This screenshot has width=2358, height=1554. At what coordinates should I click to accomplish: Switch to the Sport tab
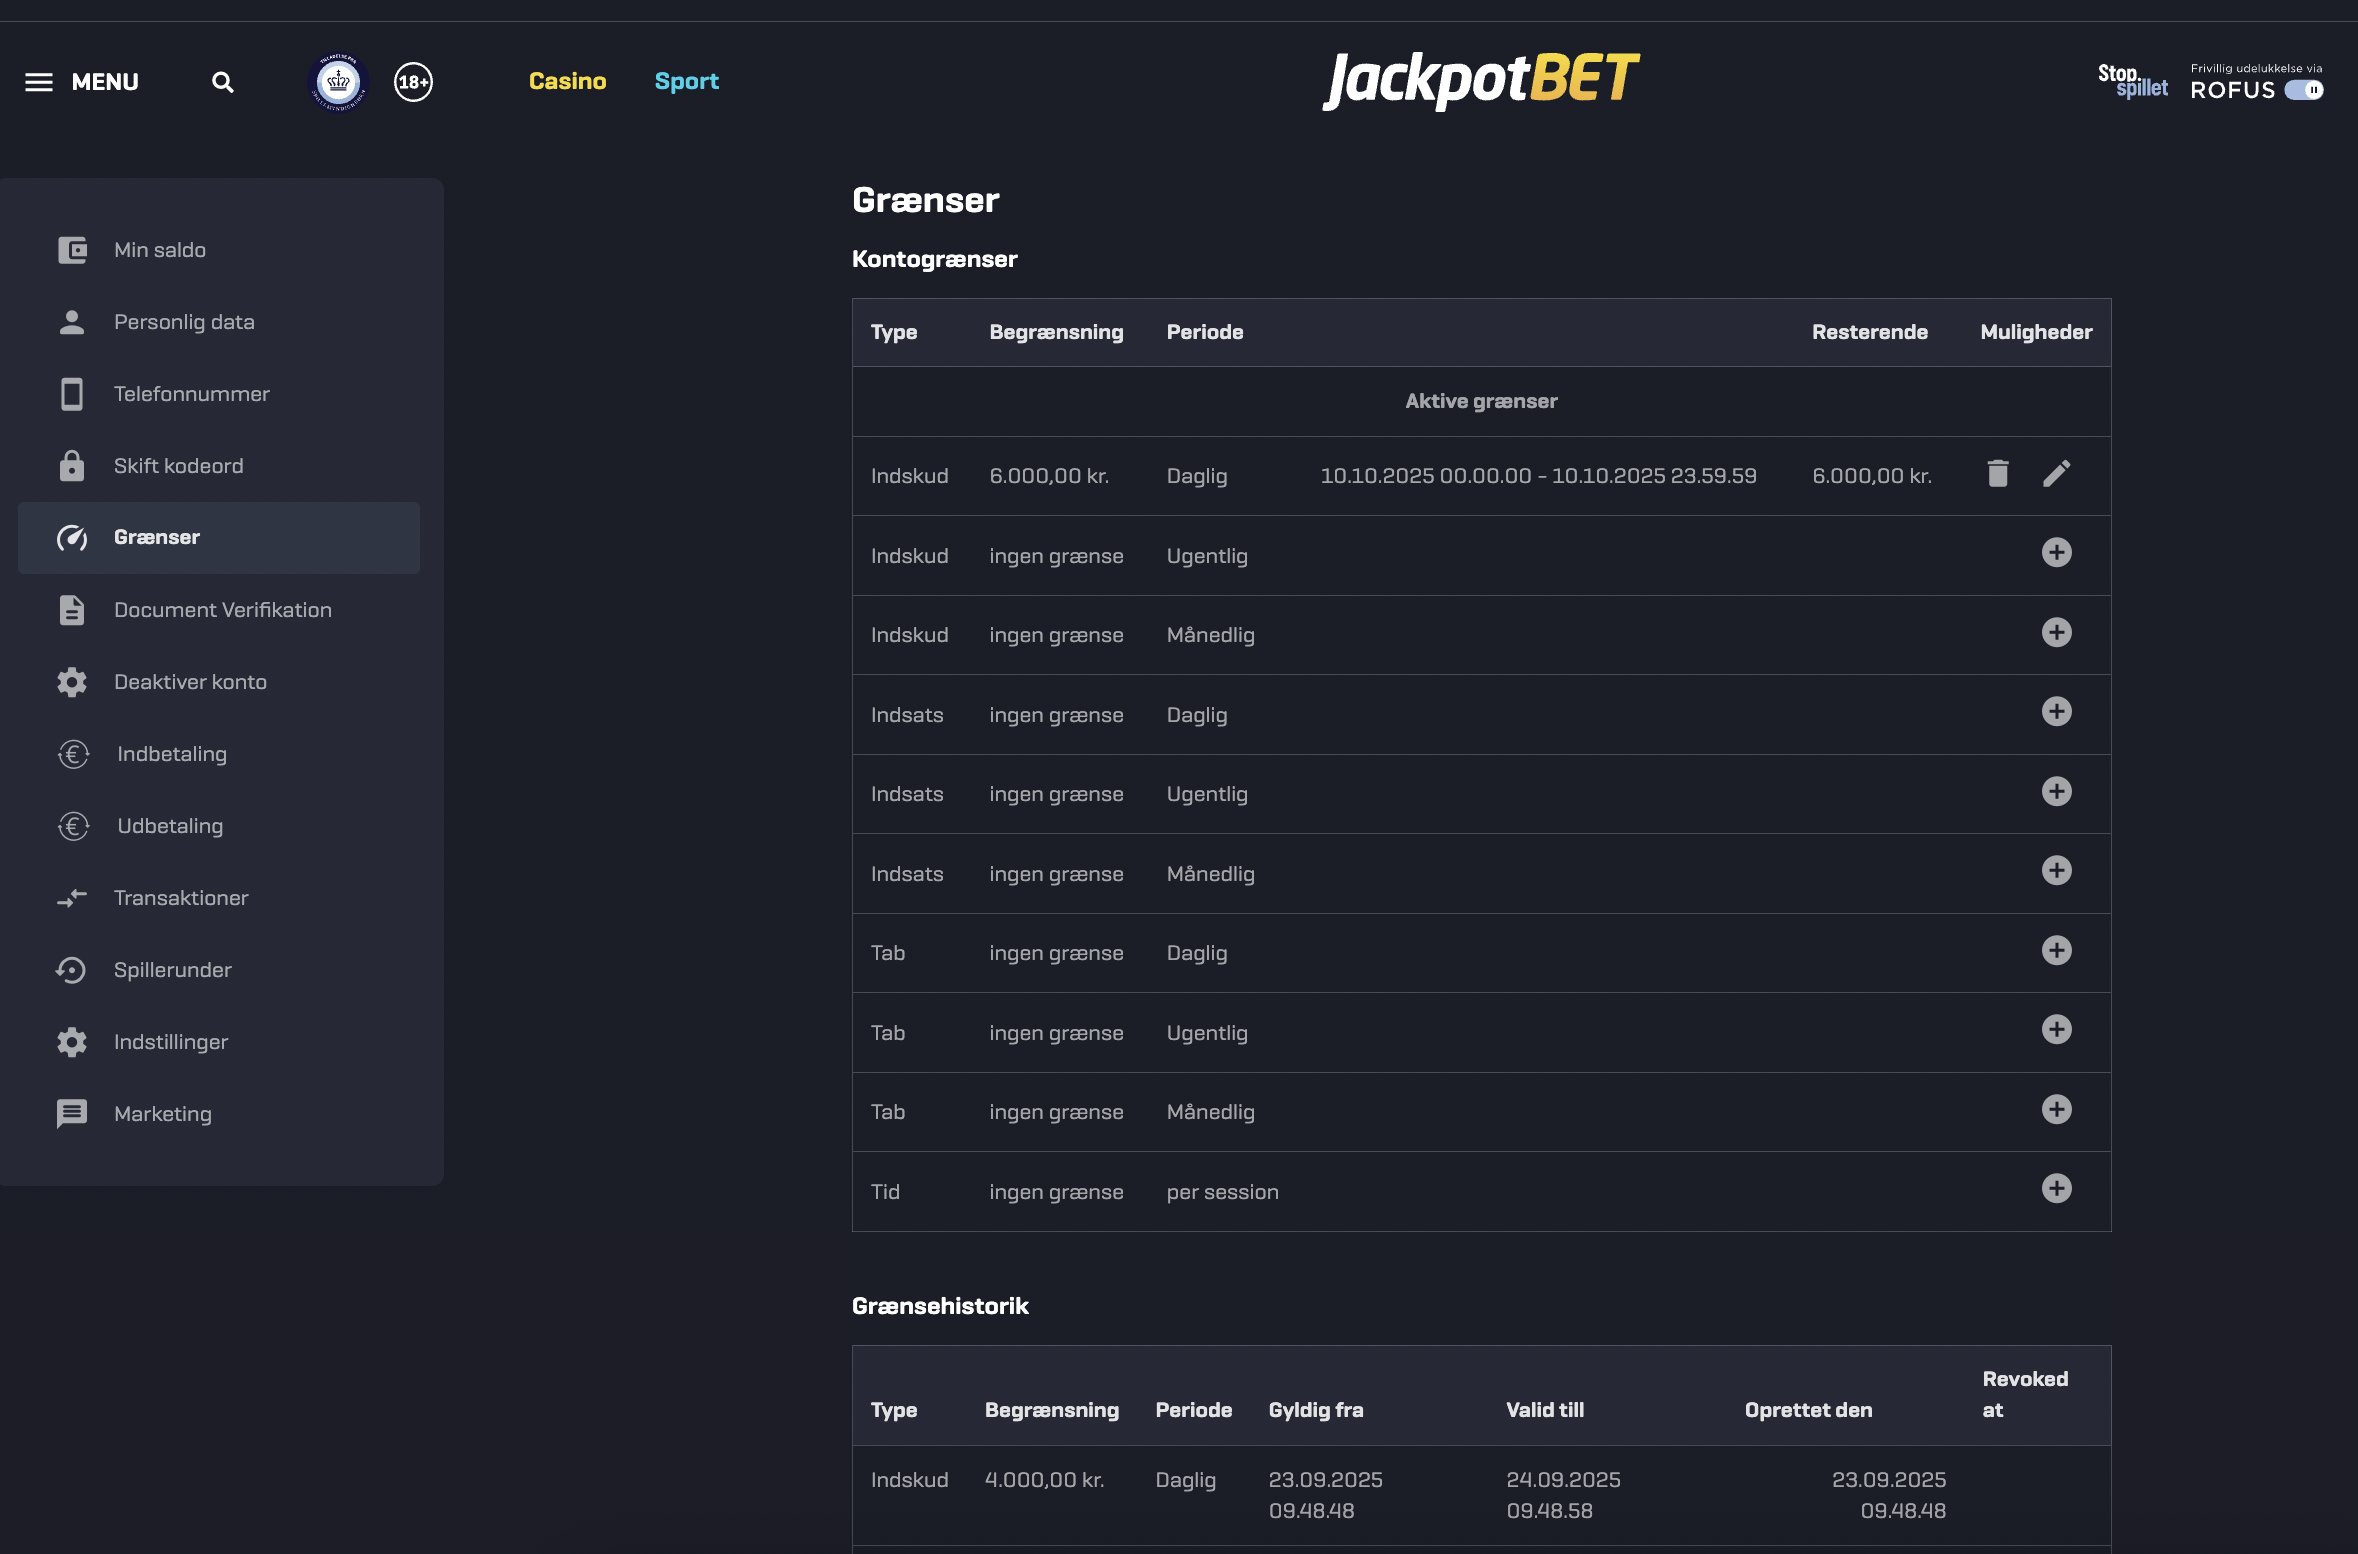click(686, 81)
